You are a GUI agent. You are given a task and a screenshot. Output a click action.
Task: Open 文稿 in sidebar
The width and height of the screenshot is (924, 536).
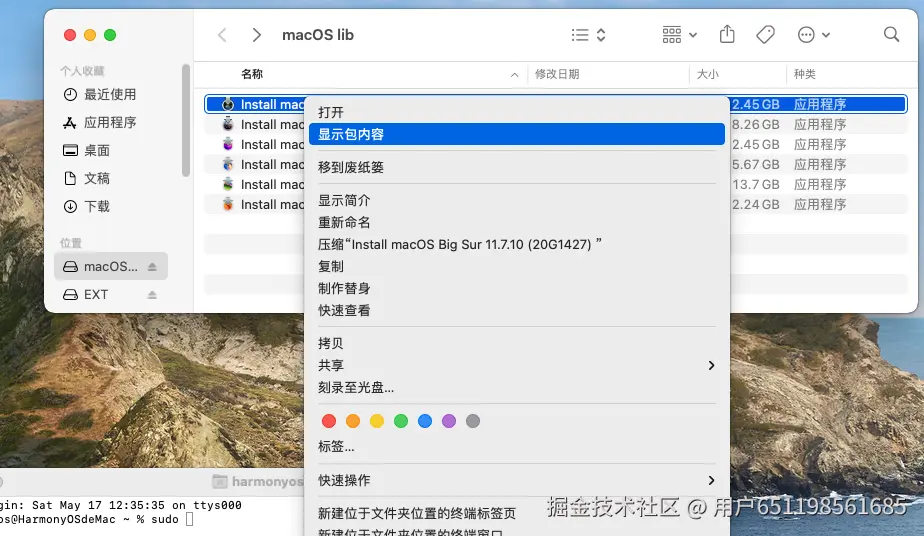tap(87, 178)
